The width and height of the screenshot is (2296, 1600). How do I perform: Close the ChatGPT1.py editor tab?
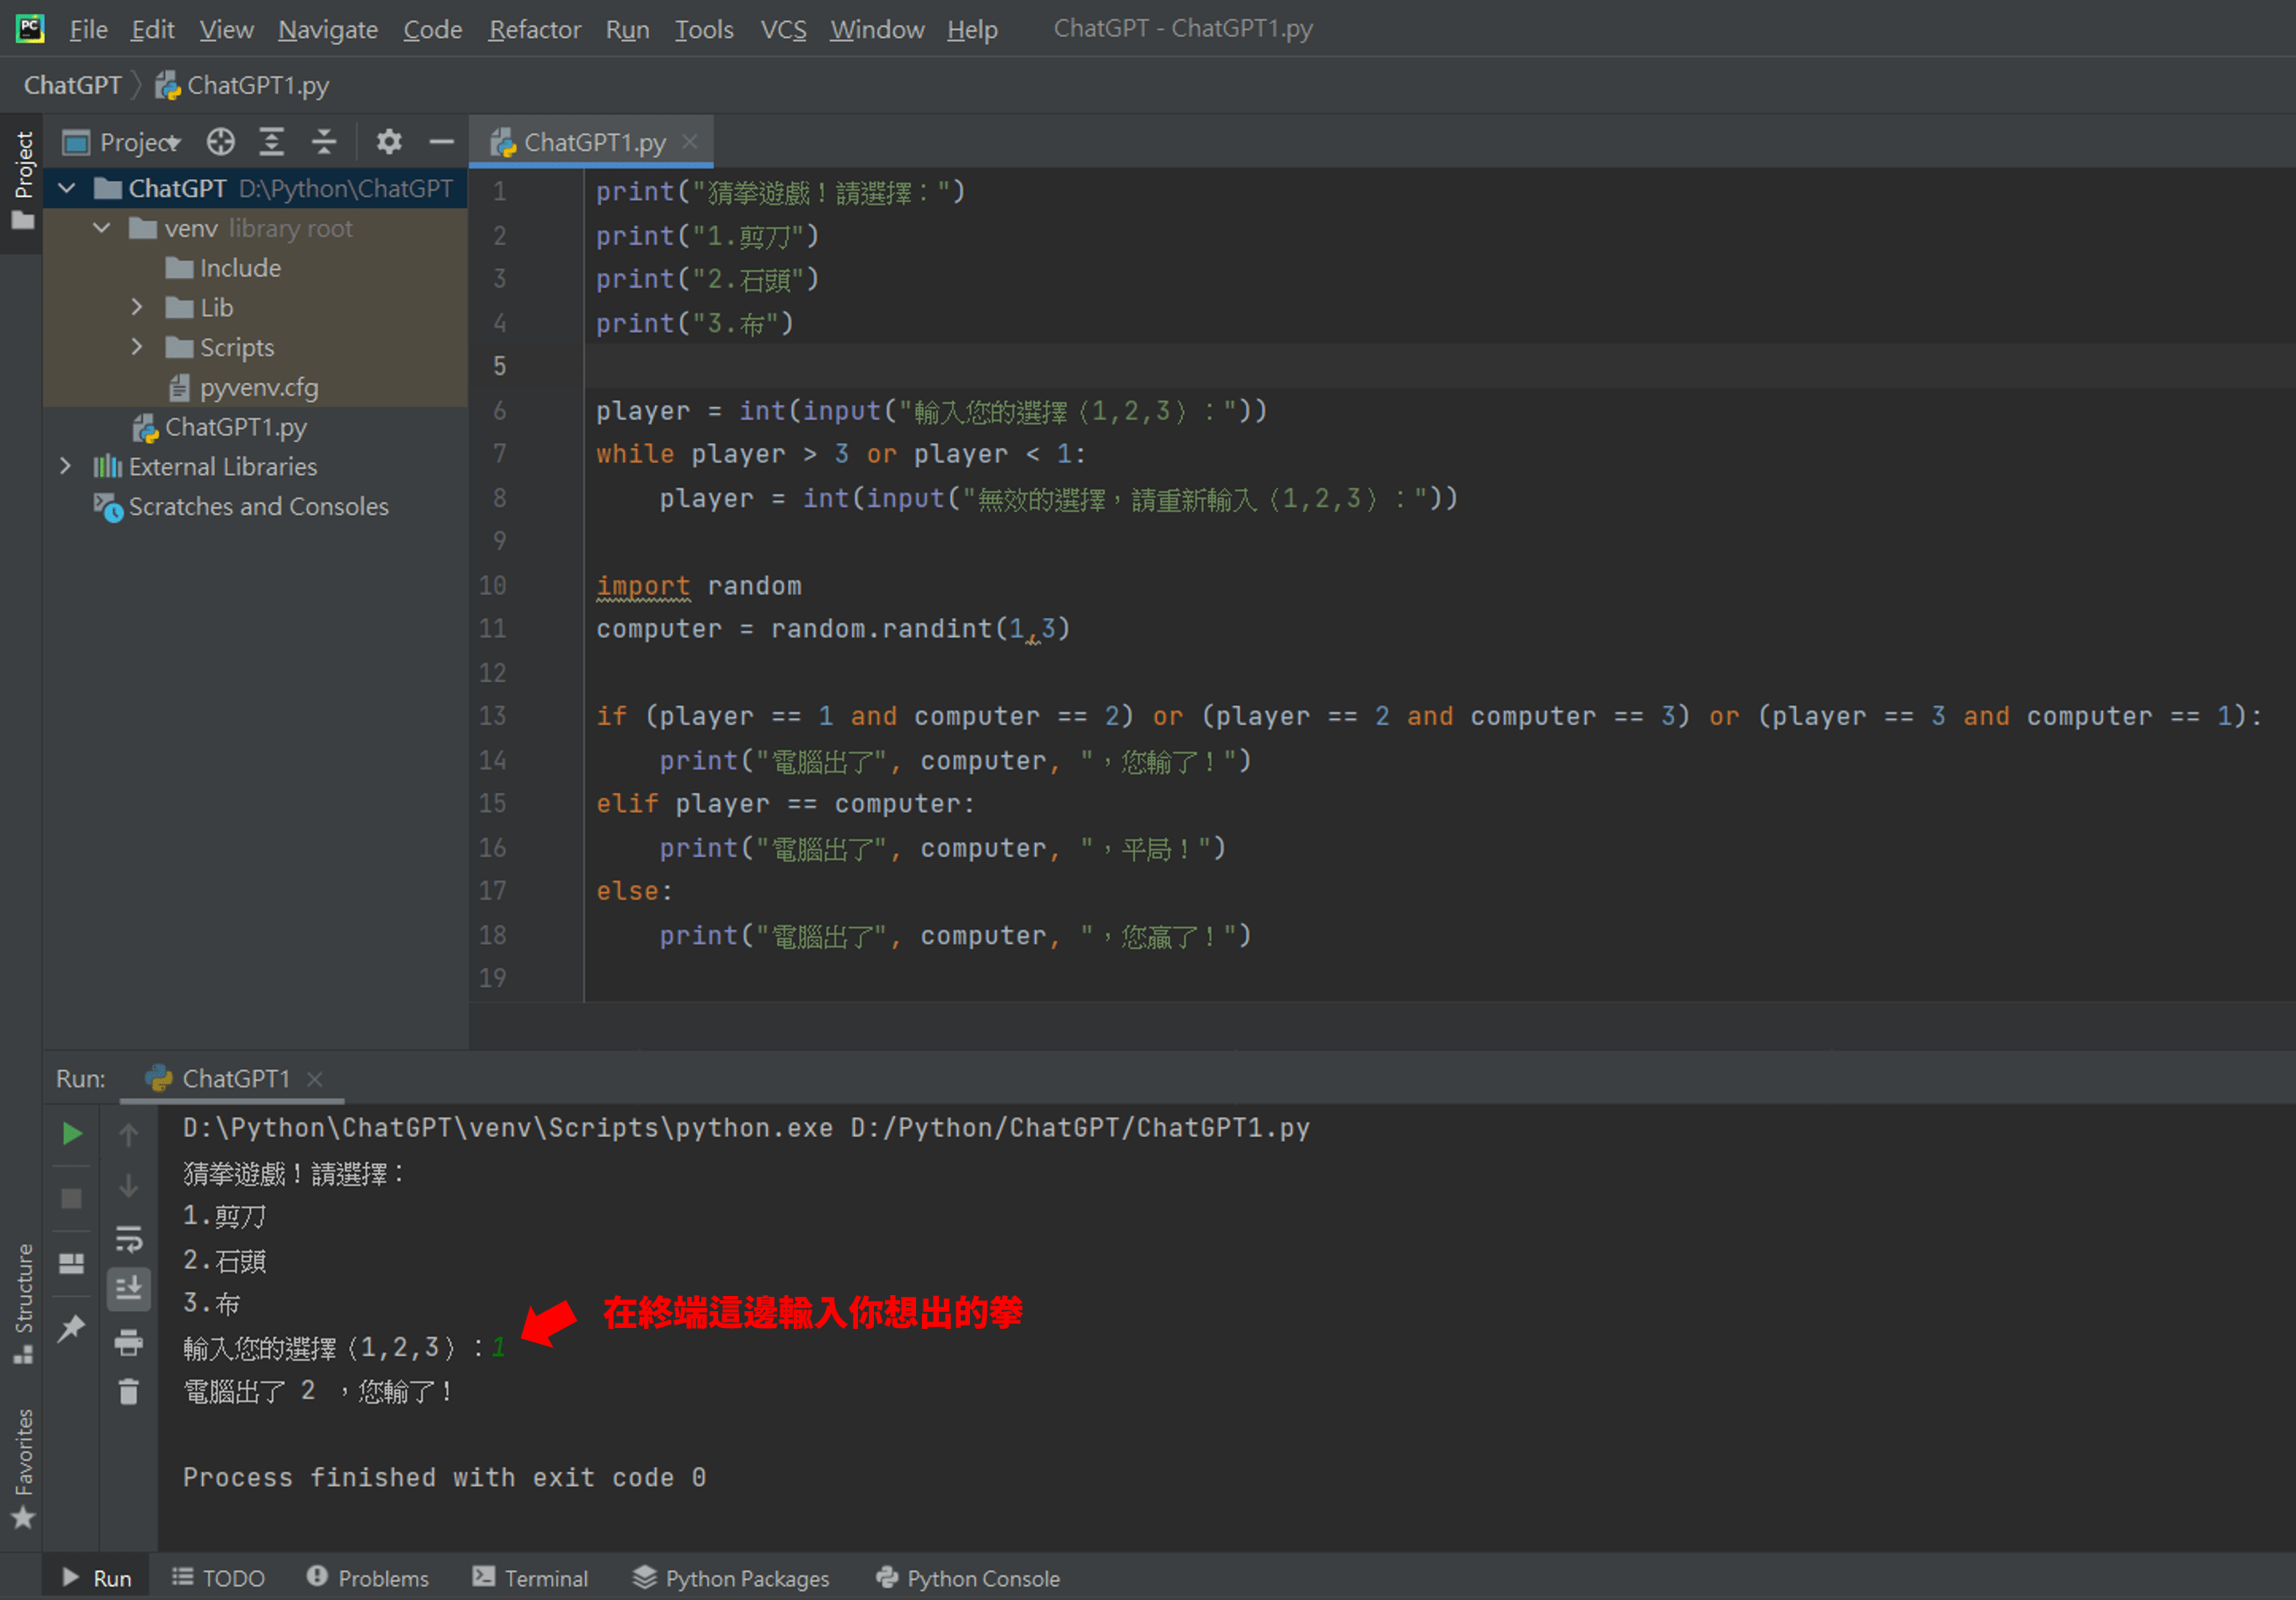coord(689,142)
